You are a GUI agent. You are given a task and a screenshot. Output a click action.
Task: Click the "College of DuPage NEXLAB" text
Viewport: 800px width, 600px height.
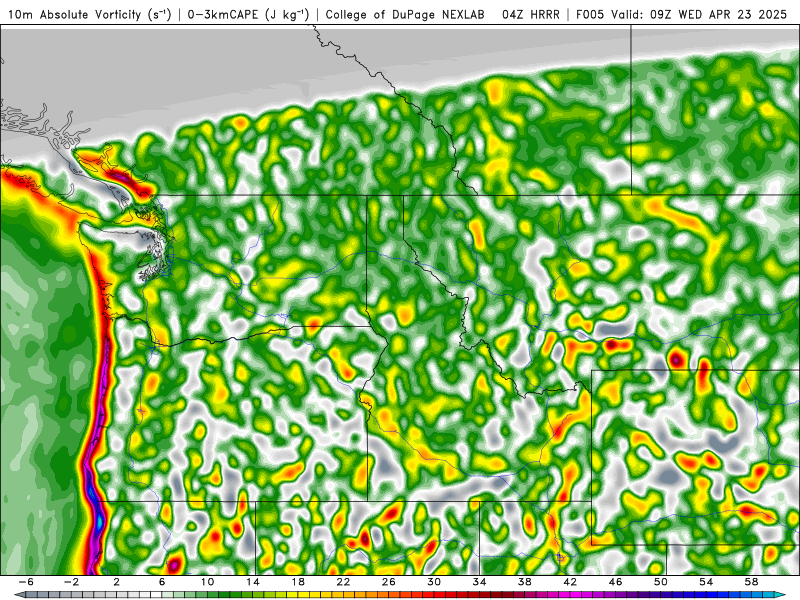(x=405, y=15)
